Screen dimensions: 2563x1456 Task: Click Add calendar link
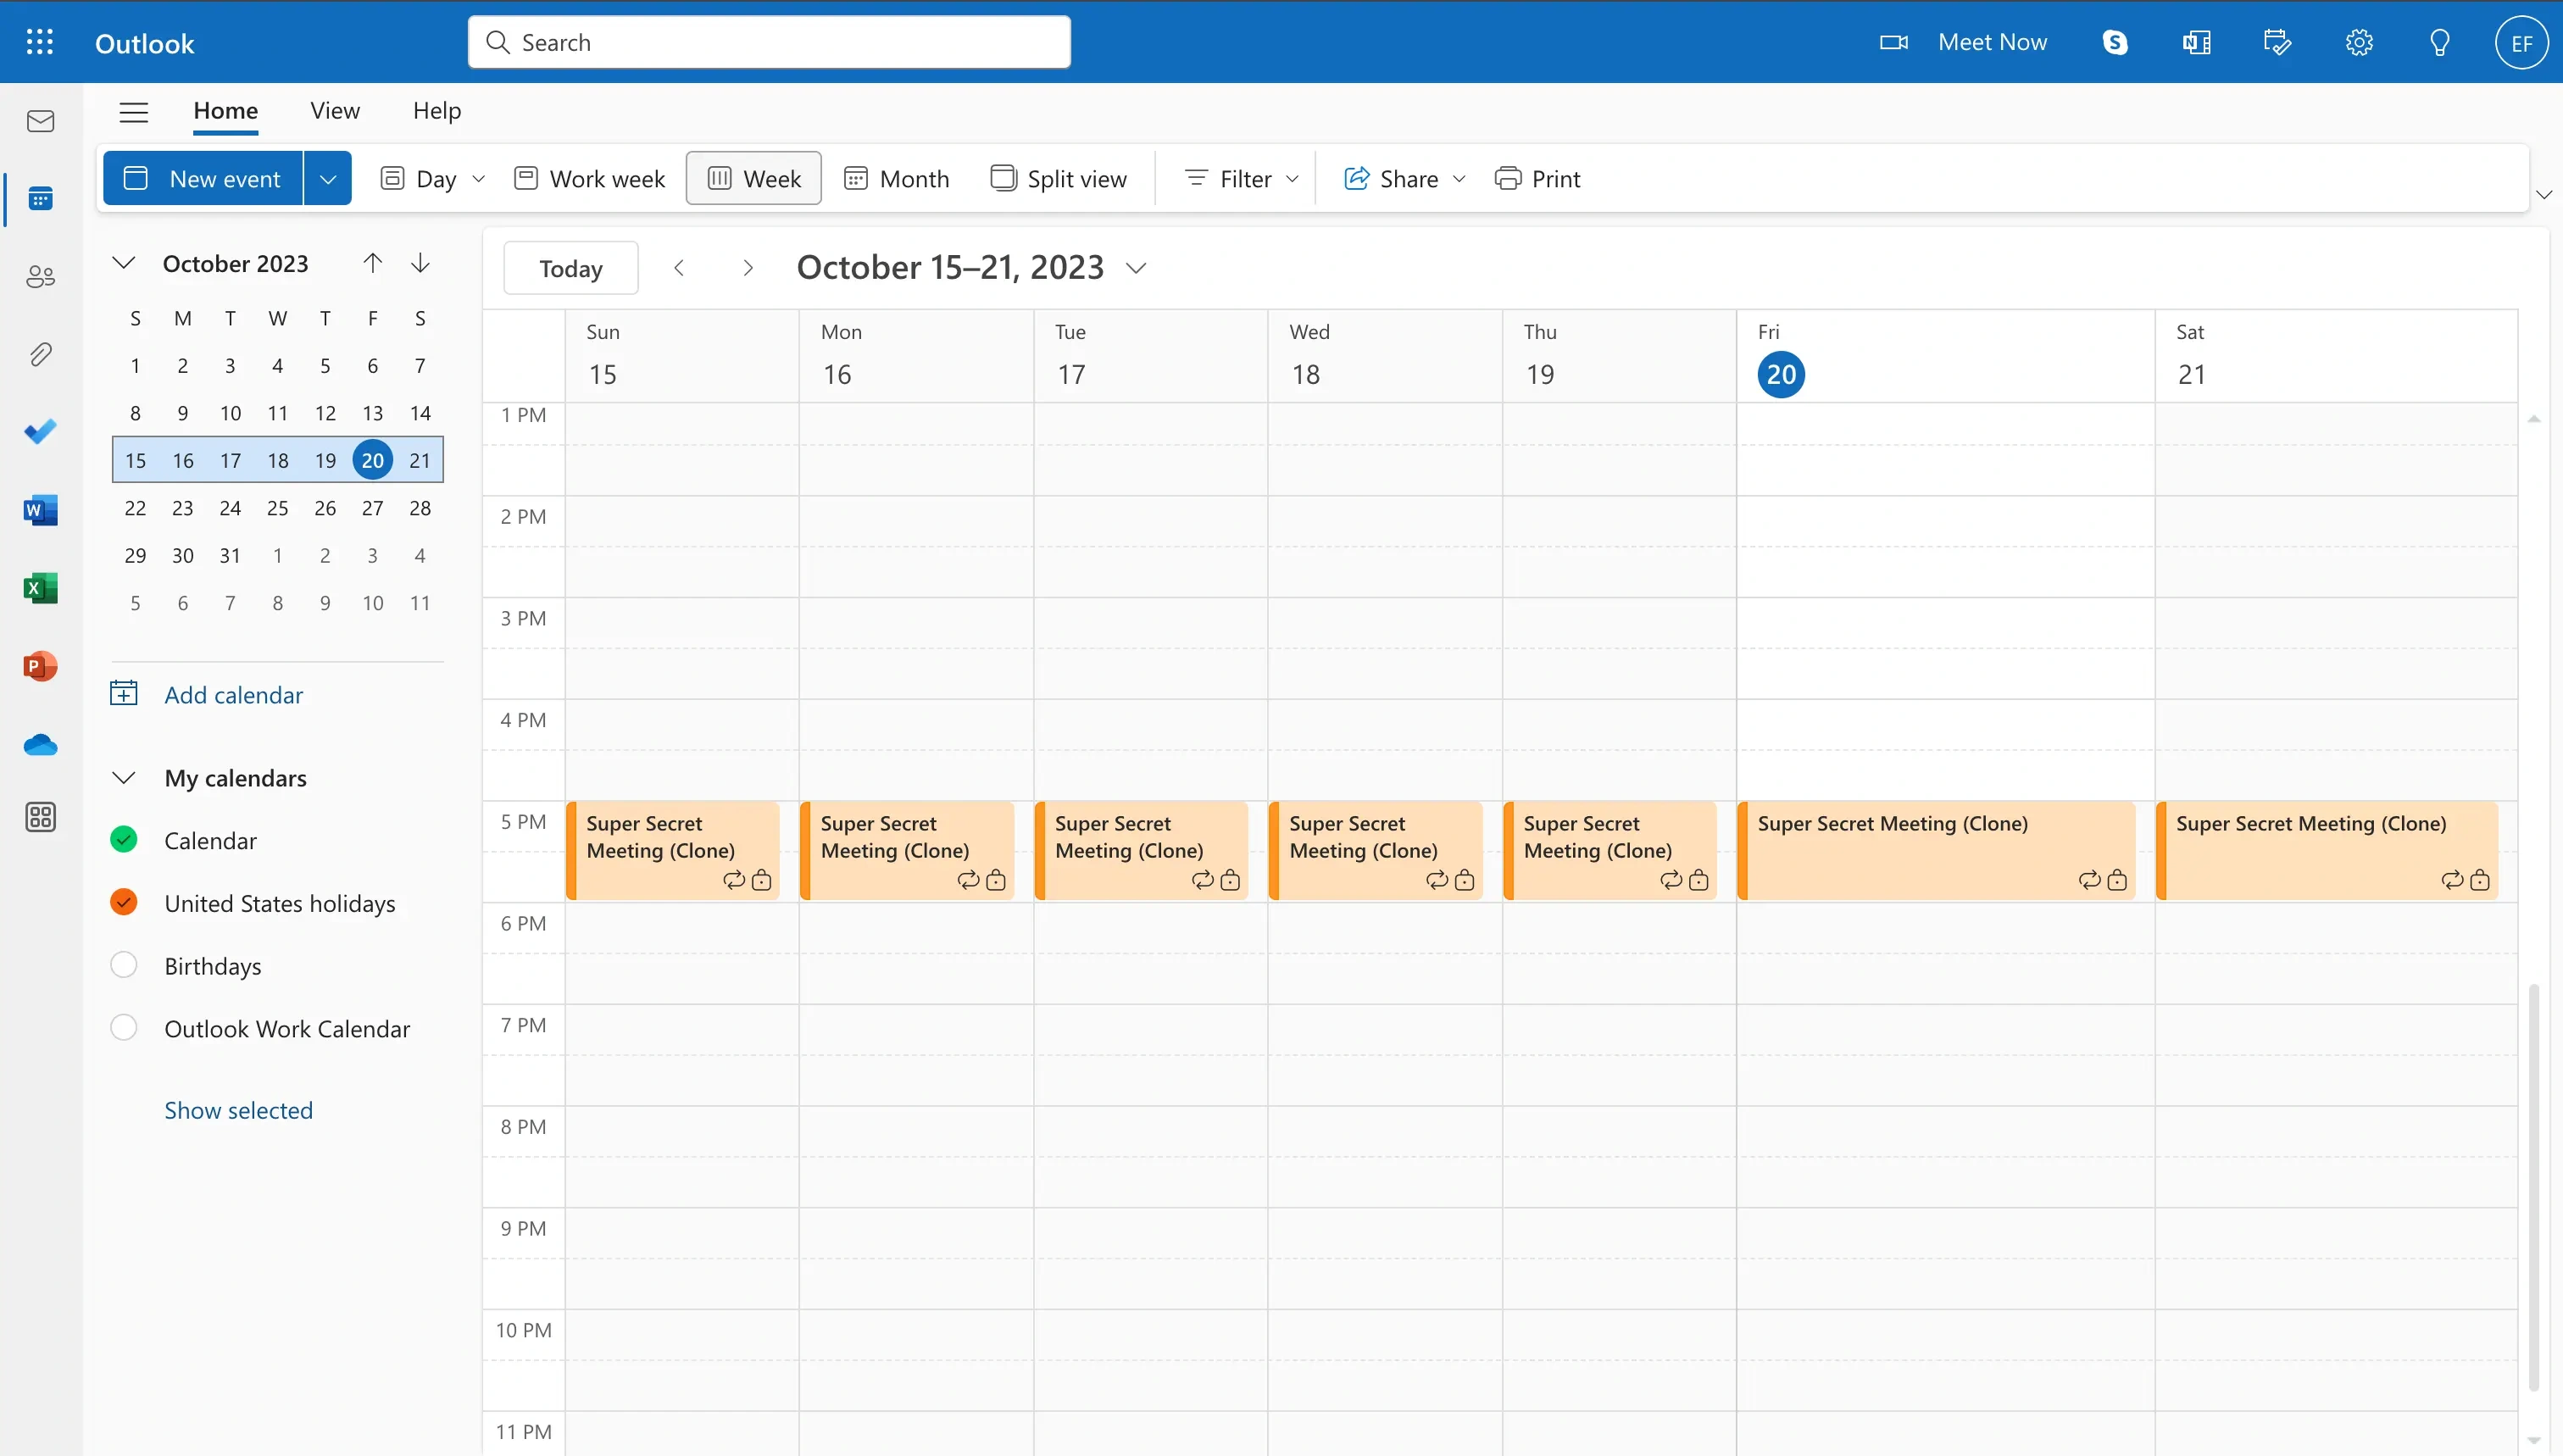(x=232, y=693)
